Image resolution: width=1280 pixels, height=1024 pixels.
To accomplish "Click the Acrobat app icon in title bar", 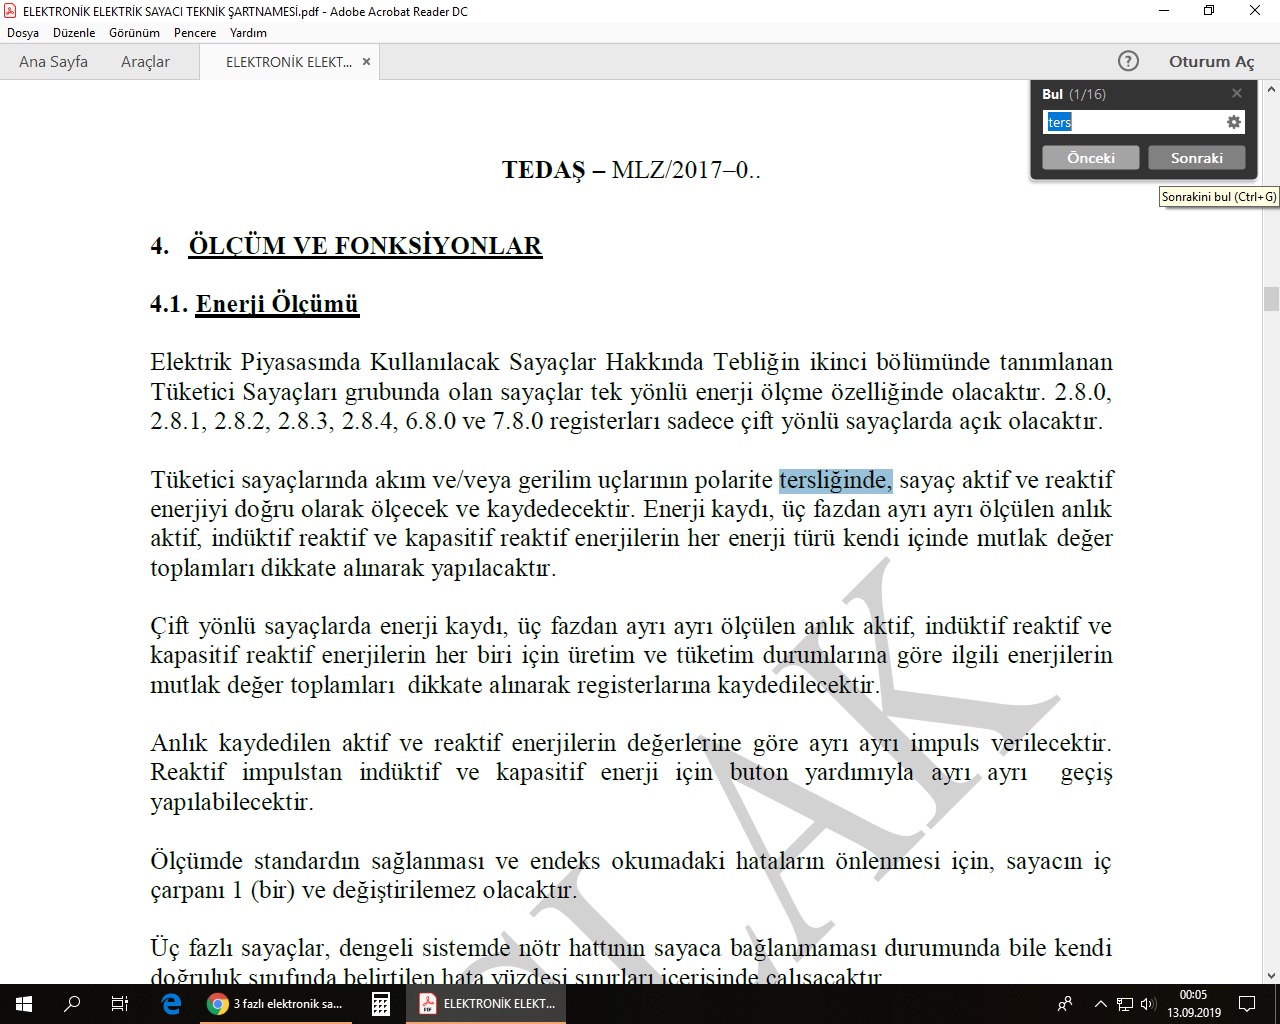I will (x=11, y=11).
